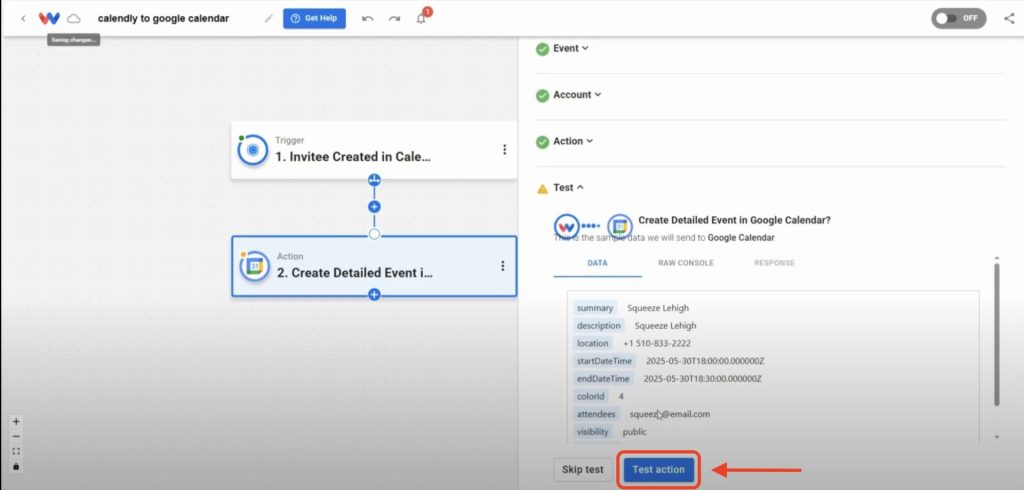Undo the last change
Screen dimensions: 1024x490
368,18
